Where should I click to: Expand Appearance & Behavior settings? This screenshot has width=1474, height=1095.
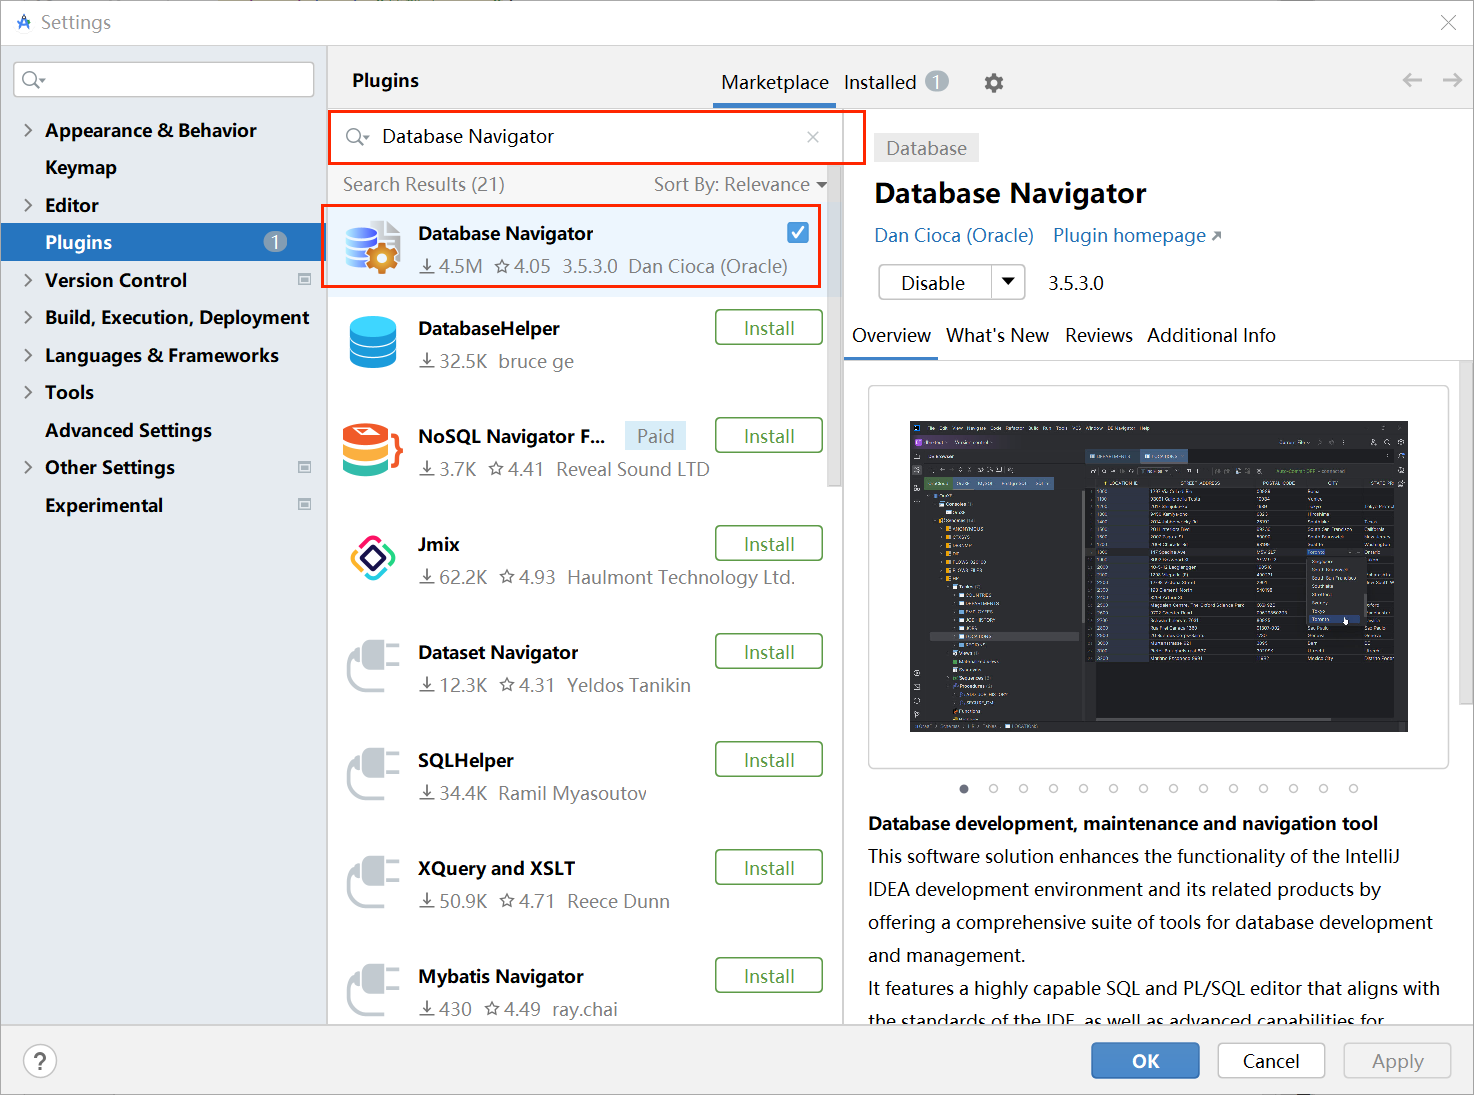point(28,130)
